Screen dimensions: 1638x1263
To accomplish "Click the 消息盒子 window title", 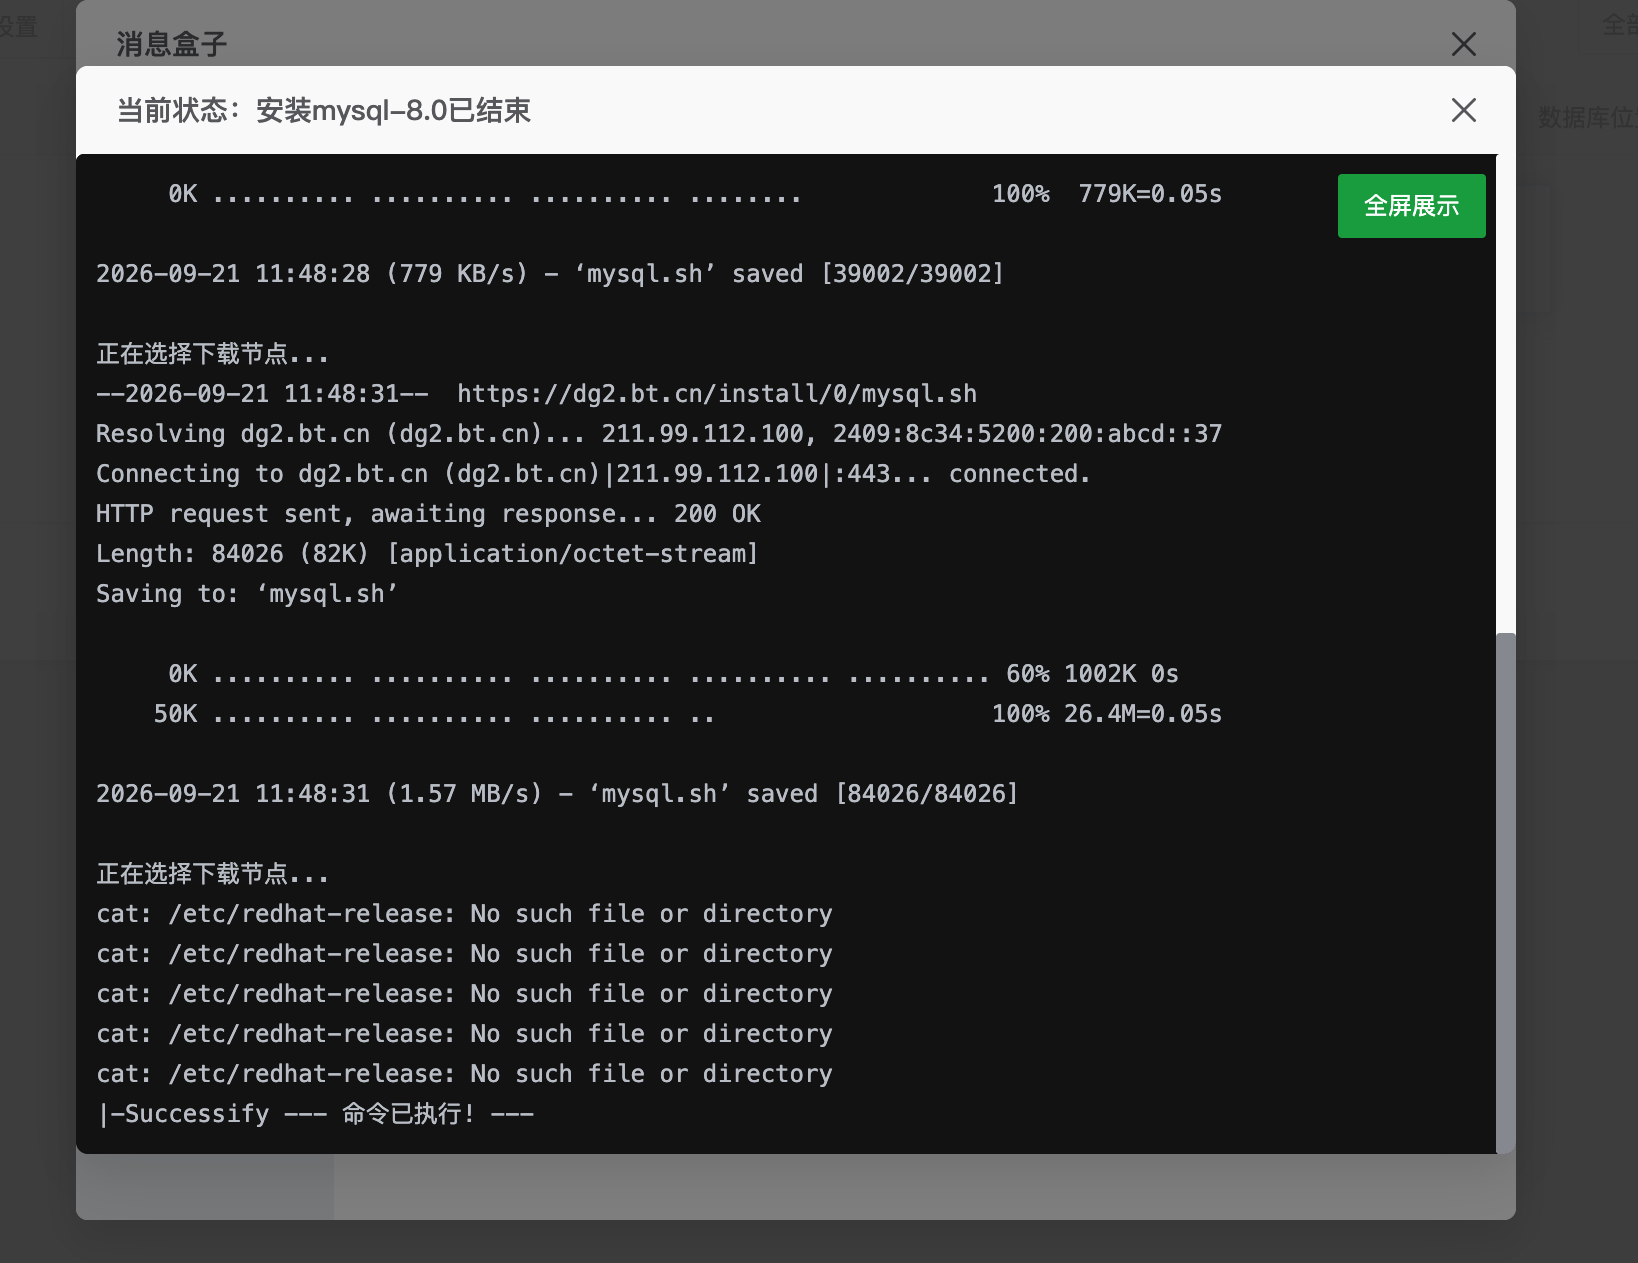I will tap(171, 44).
